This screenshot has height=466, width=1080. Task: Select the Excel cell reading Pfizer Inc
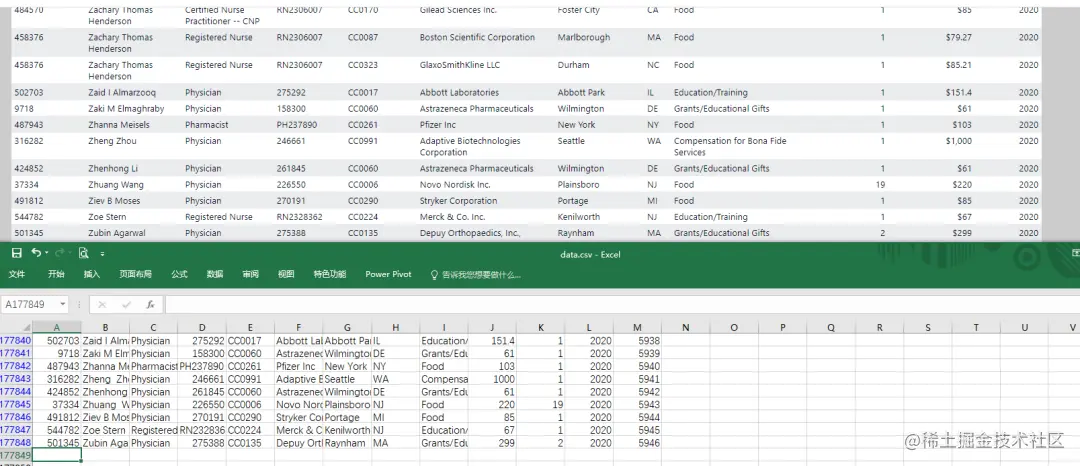coord(298,366)
